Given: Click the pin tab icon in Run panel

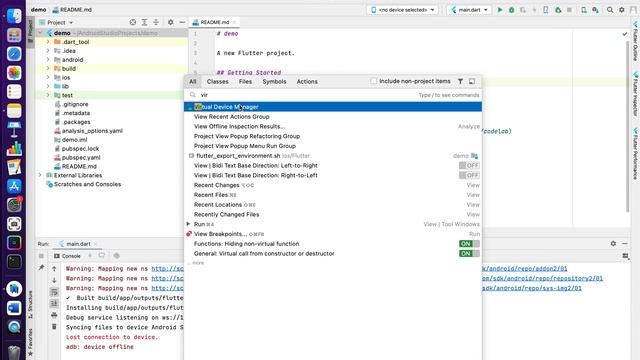Looking at the screenshot, I should pos(41,268).
